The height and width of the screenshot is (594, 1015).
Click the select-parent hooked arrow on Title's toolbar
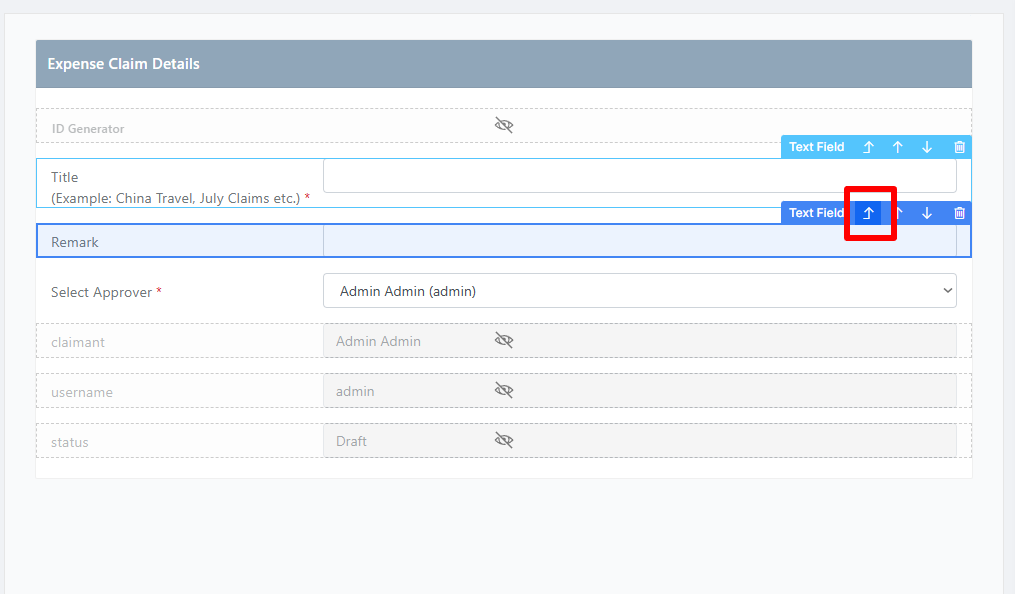click(868, 147)
